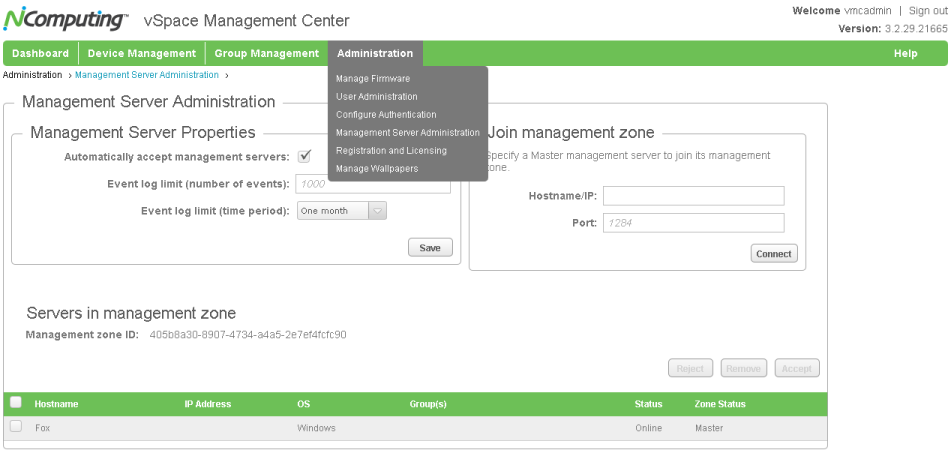Click the Windows OS cell
Screen dimensions: 951x453
[x=316, y=428]
